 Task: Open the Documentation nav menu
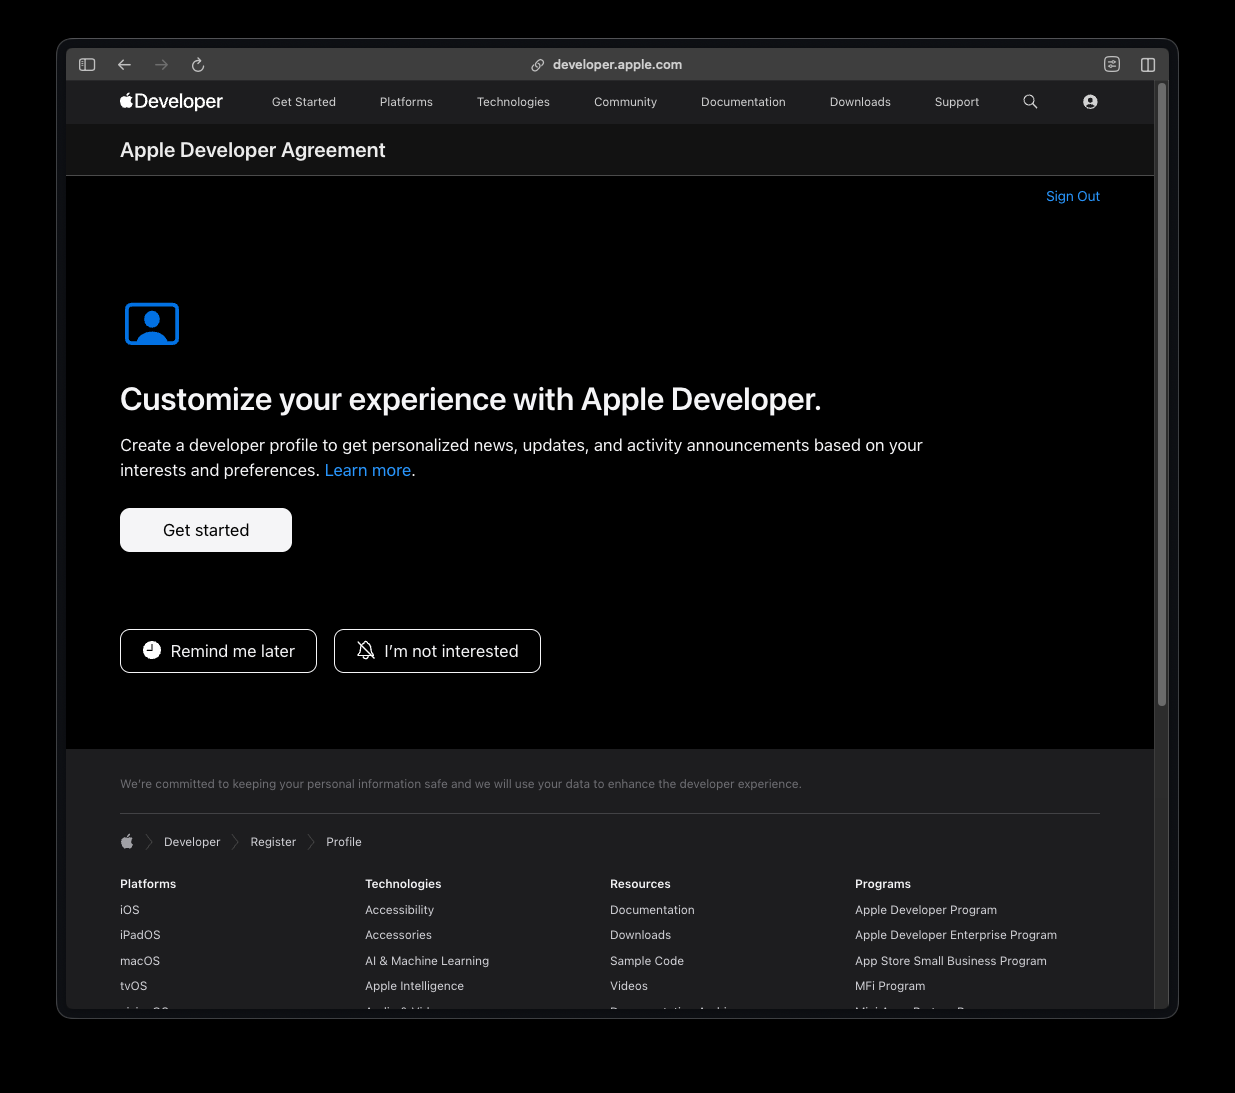pyautogui.click(x=743, y=102)
